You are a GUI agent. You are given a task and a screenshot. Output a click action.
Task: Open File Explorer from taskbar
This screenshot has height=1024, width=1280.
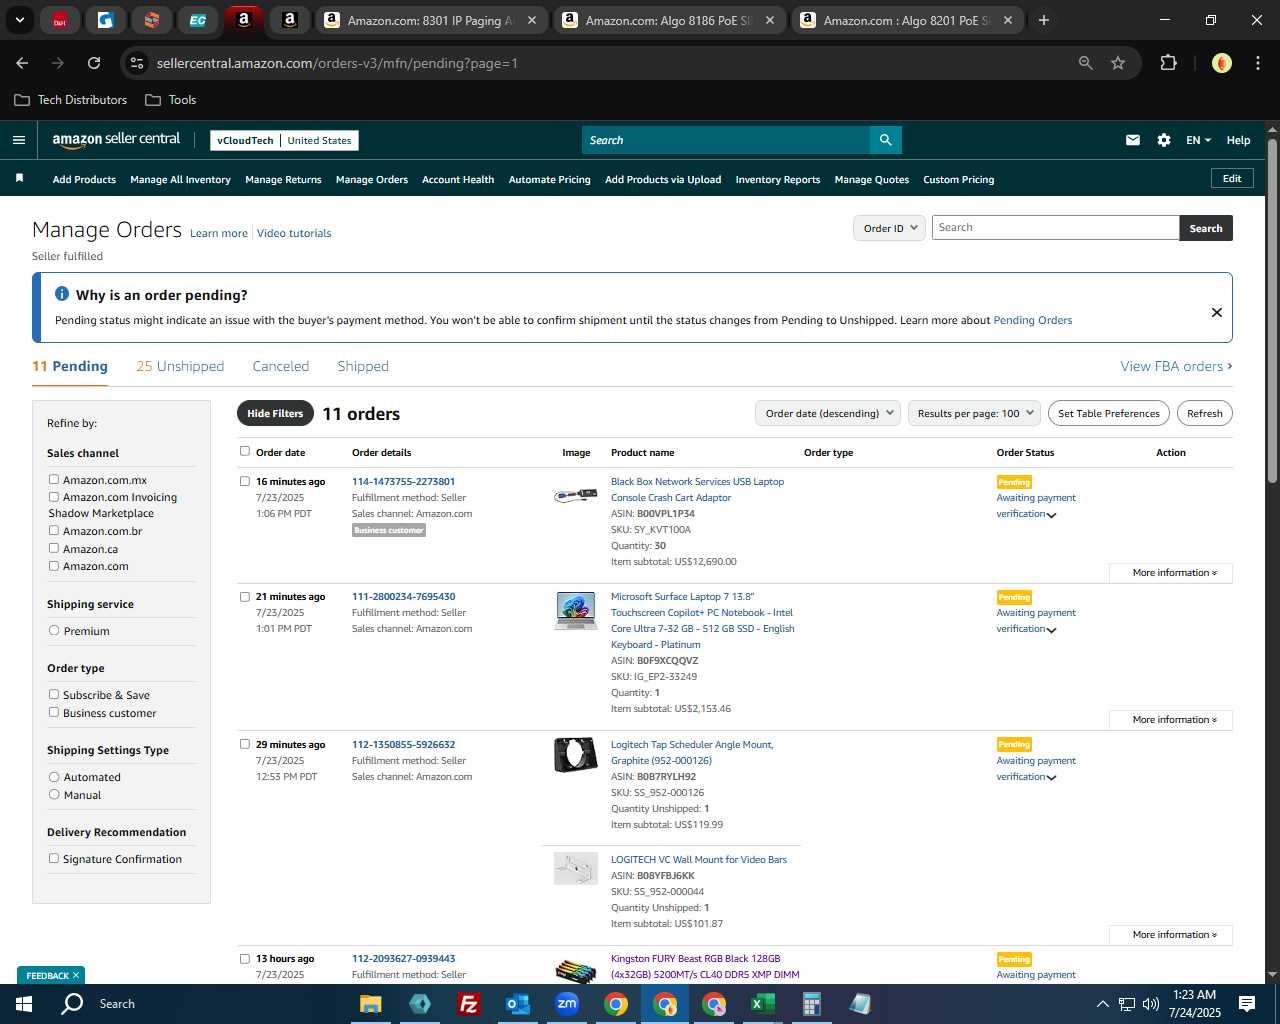pos(371,1003)
